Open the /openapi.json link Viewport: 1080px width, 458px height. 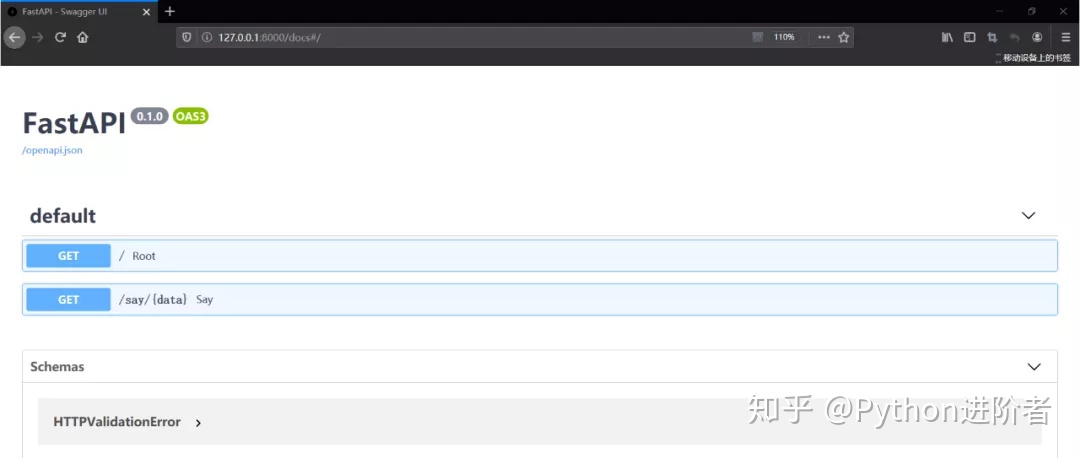tap(52, 150)
